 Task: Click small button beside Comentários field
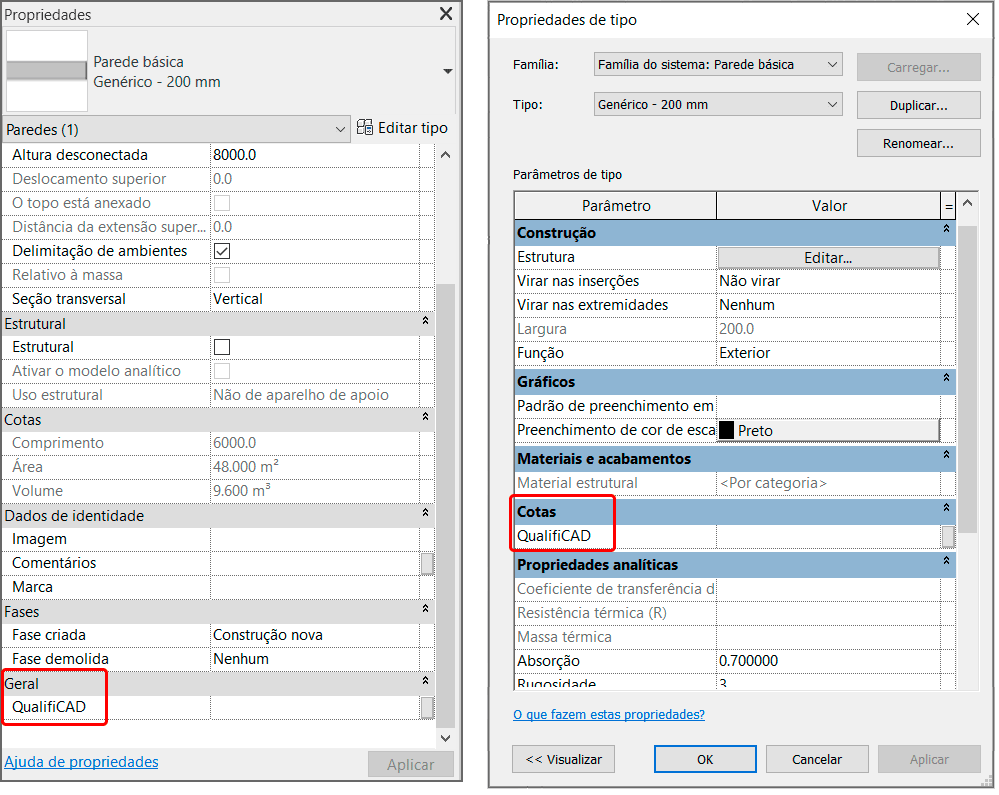tap(427, 563)
